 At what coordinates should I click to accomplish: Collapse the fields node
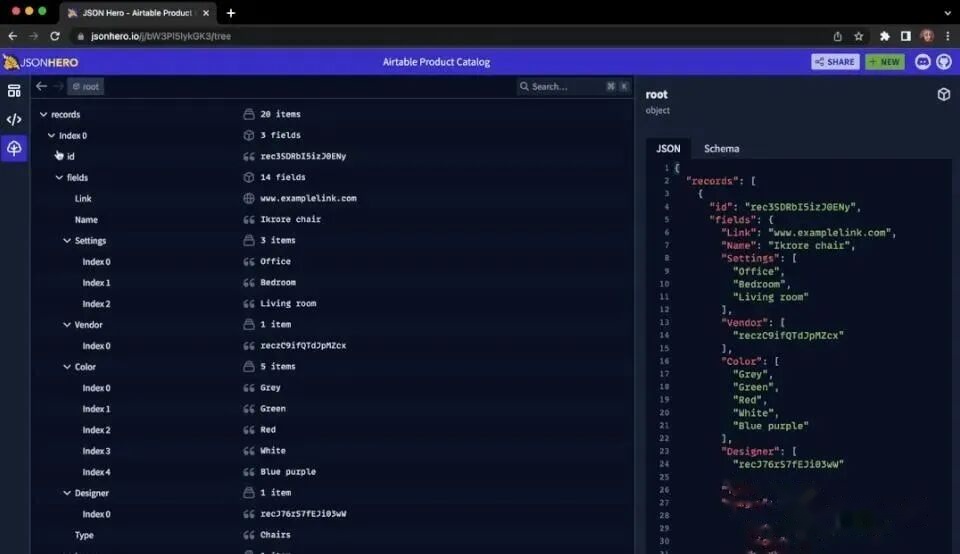pos(59,178)
